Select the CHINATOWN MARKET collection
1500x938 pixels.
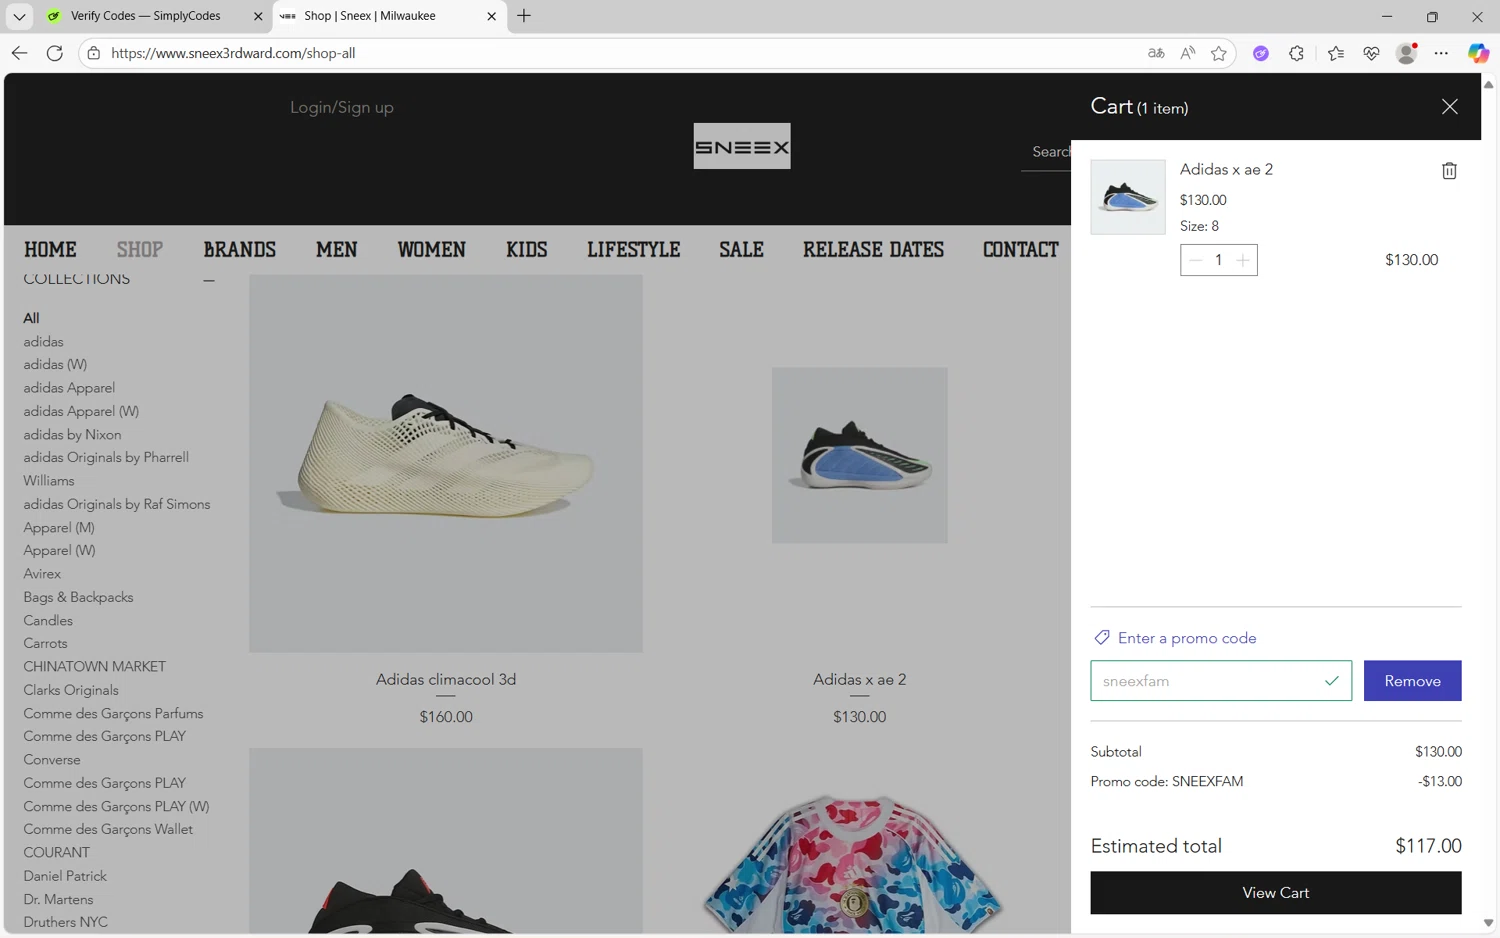click(x=95, y=667)
